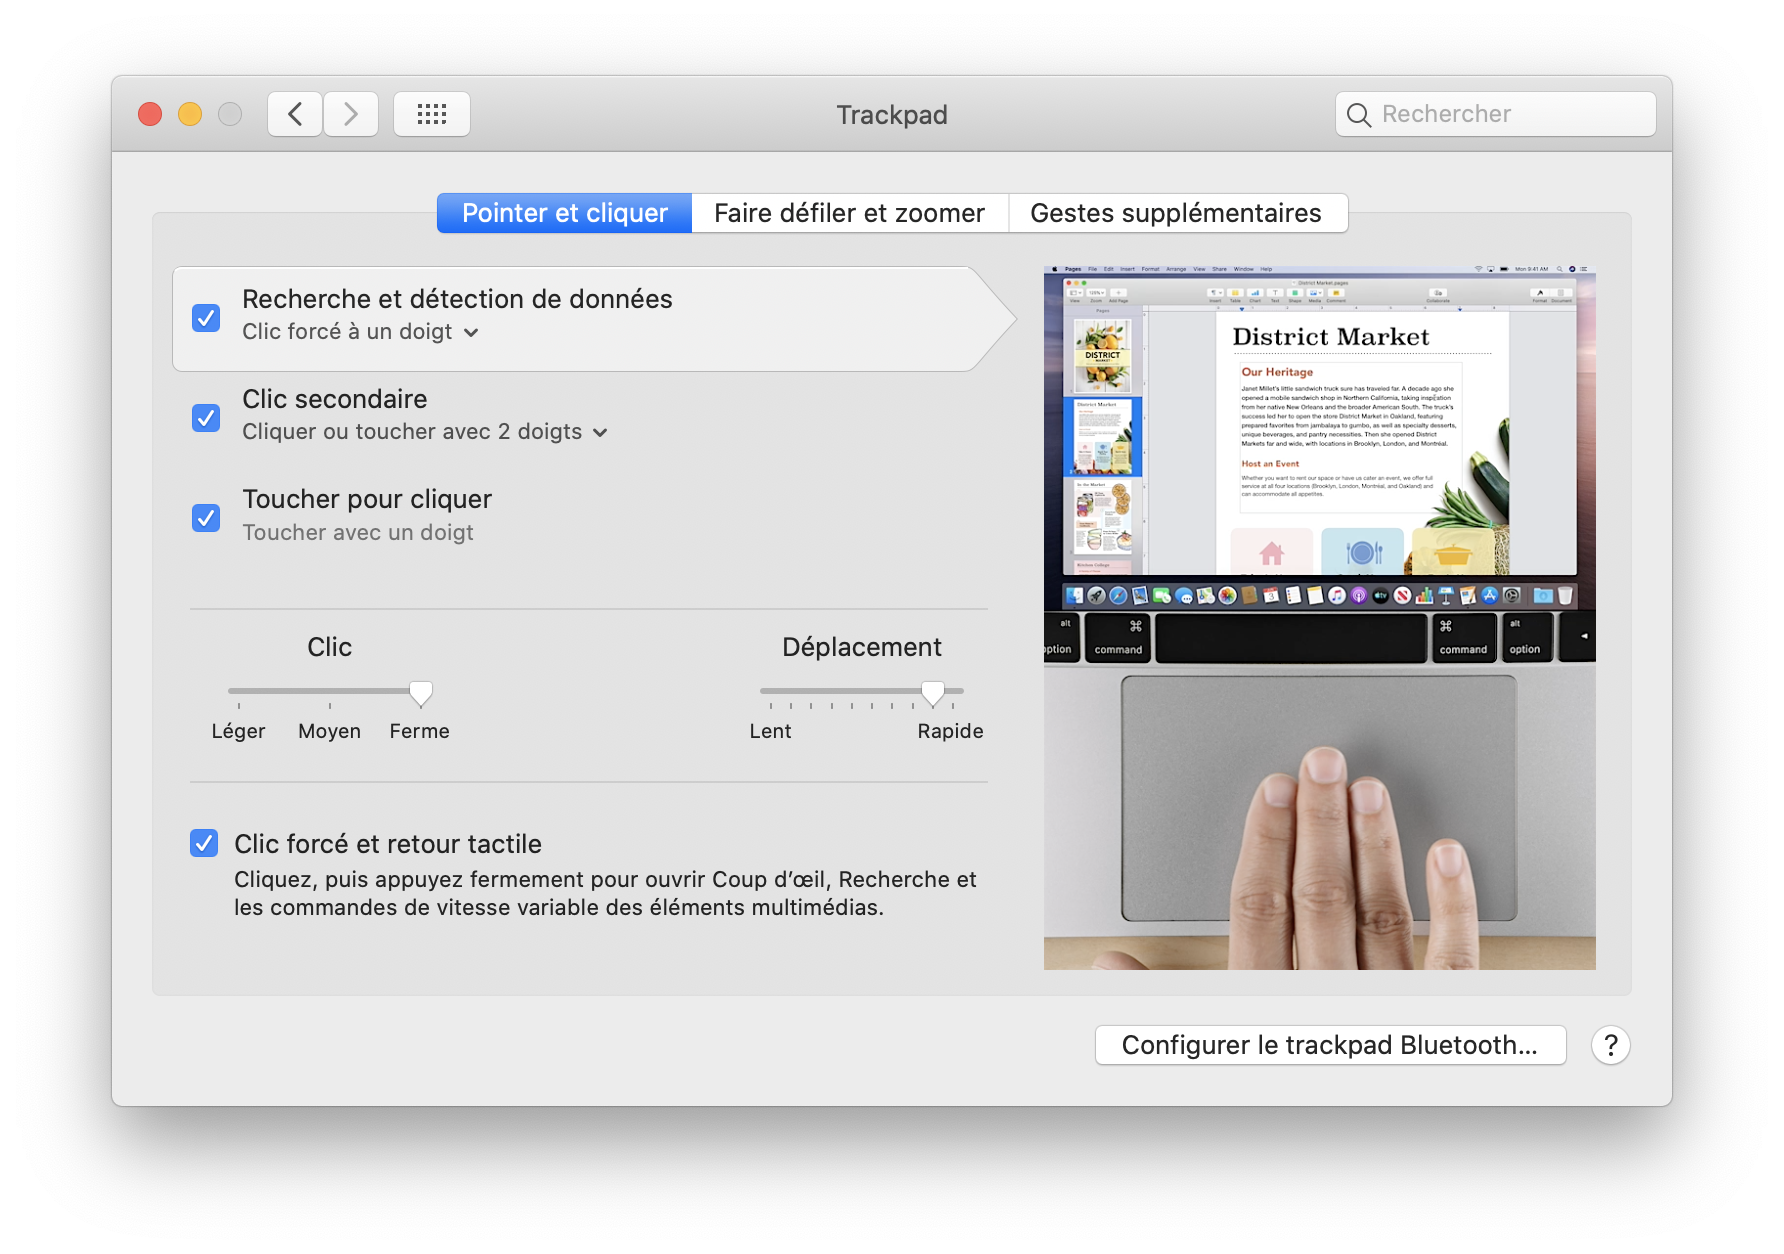Click the Clic secondaire title text
Viewport: 1784px width, 1254px height.
point(335,399)
